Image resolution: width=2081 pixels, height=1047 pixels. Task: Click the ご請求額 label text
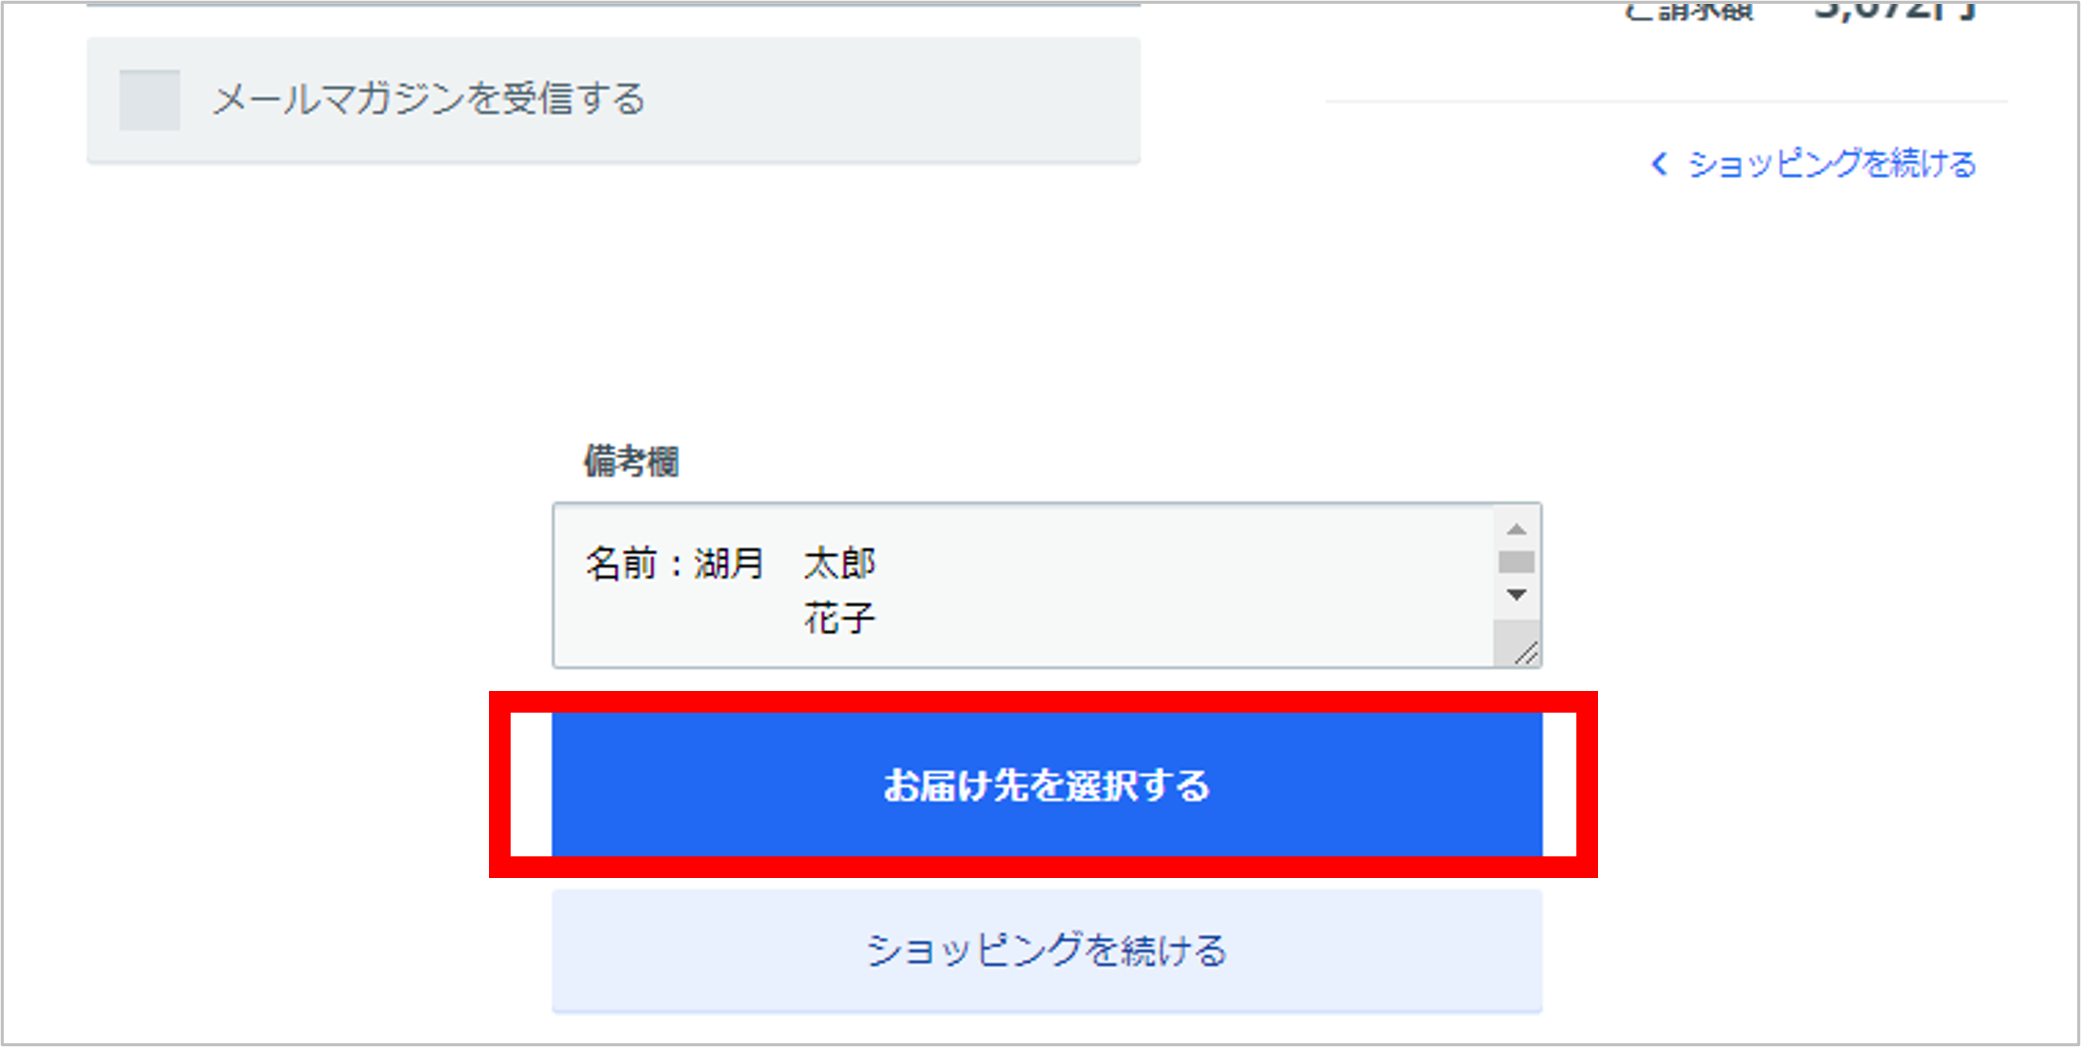tap(1690, 10)
